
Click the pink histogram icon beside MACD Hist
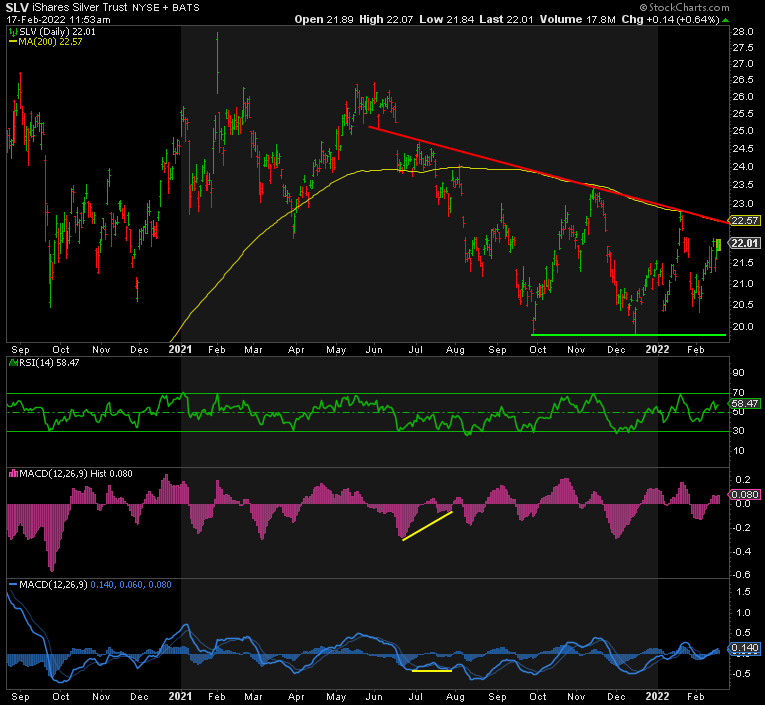(13, 474)
